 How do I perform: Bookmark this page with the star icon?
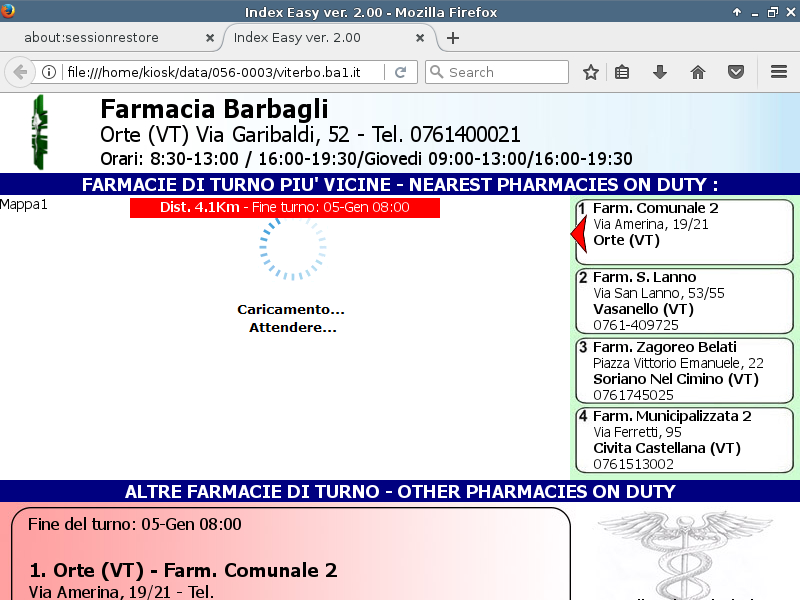pos(591,72)
